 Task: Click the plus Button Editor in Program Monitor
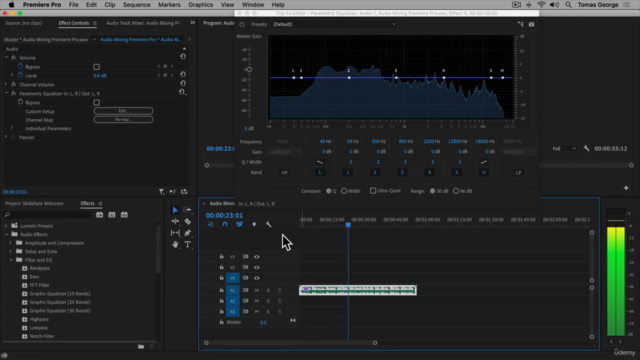click(x=626, y=188)
